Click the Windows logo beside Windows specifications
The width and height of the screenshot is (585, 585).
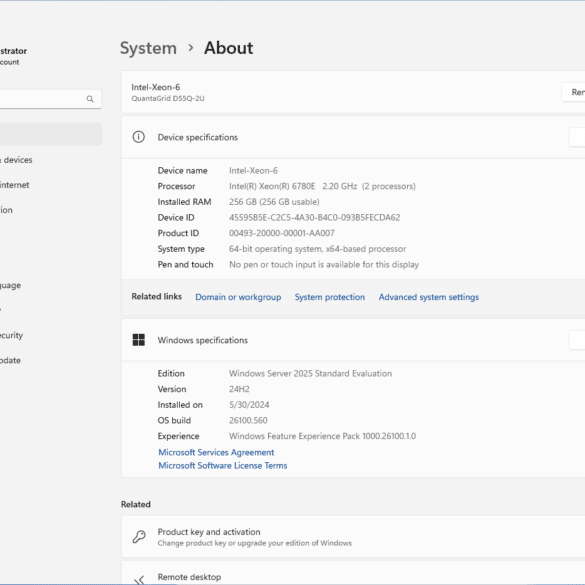tap(138, 340)
